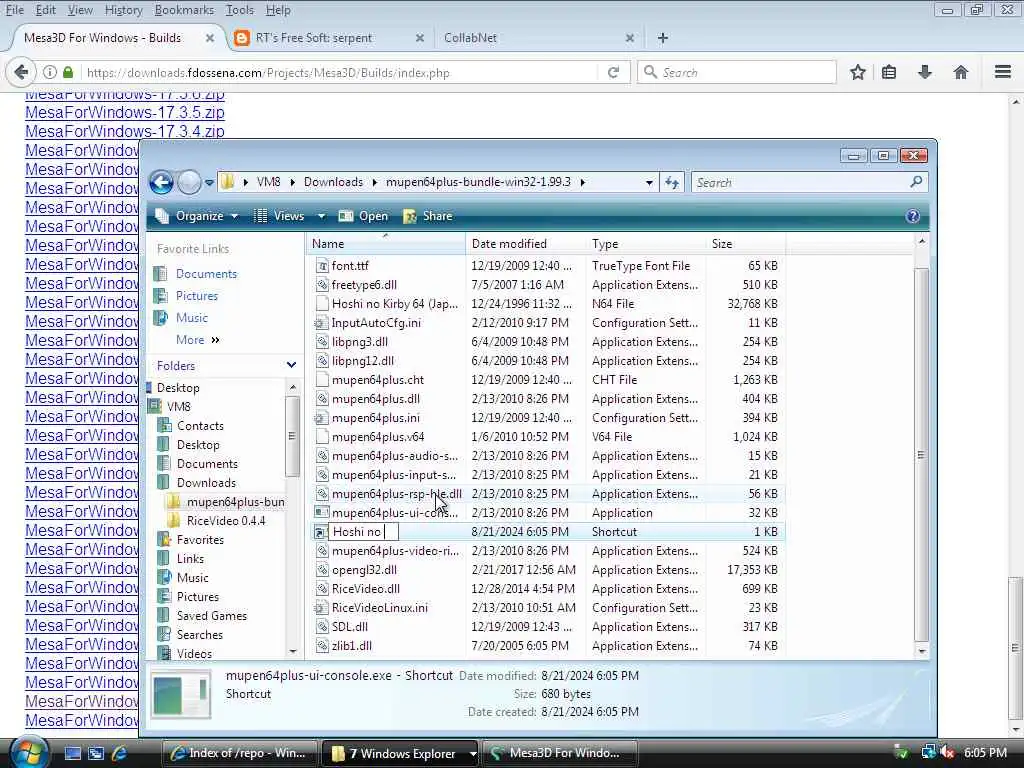Click the Switch between windows quick launch icon
Image resolution: width=1024 pixels, height=768 pixels.
[x=96, y=753]
